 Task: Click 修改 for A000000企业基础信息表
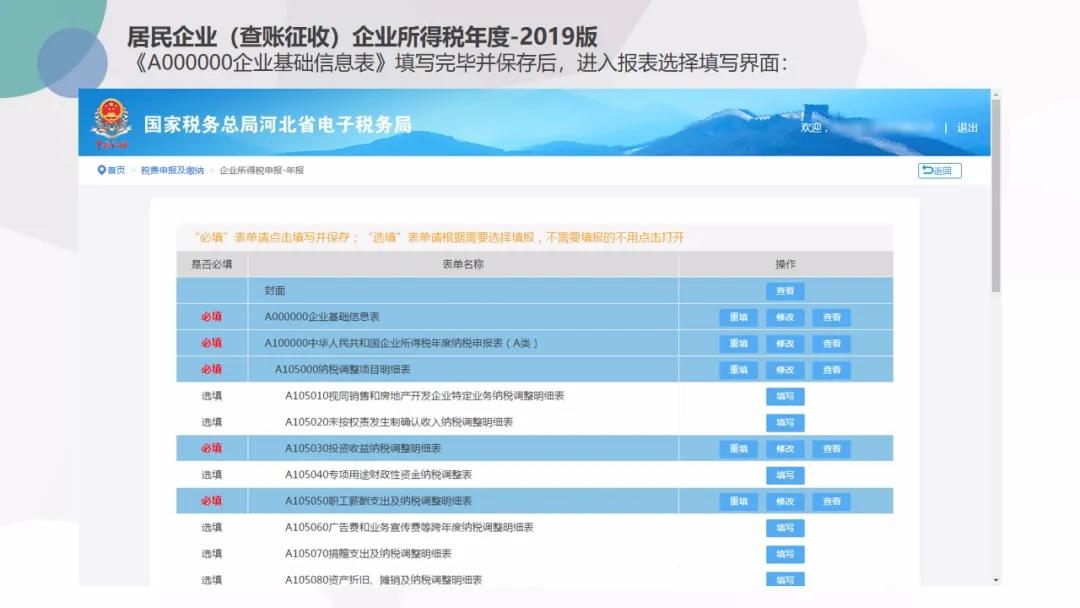784,316
